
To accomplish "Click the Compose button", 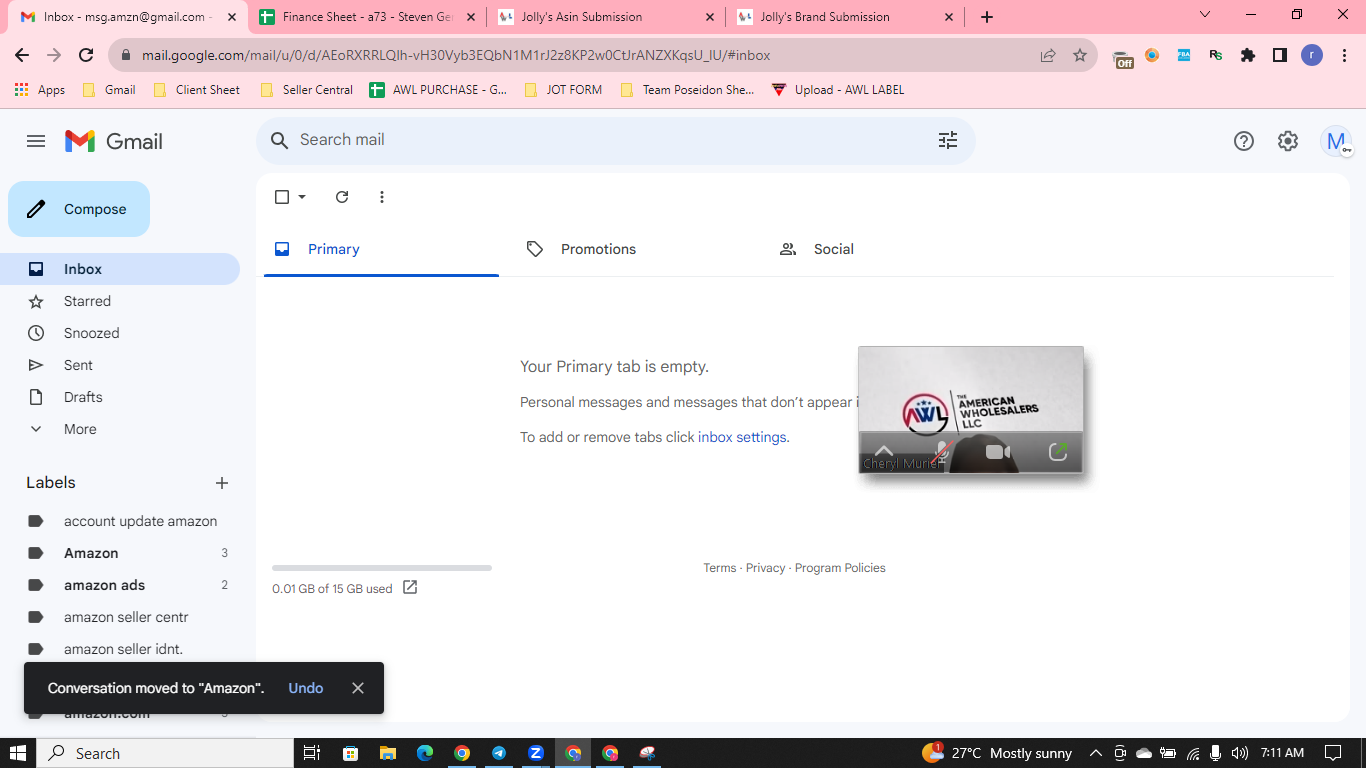I will click(x=79, y=209).
